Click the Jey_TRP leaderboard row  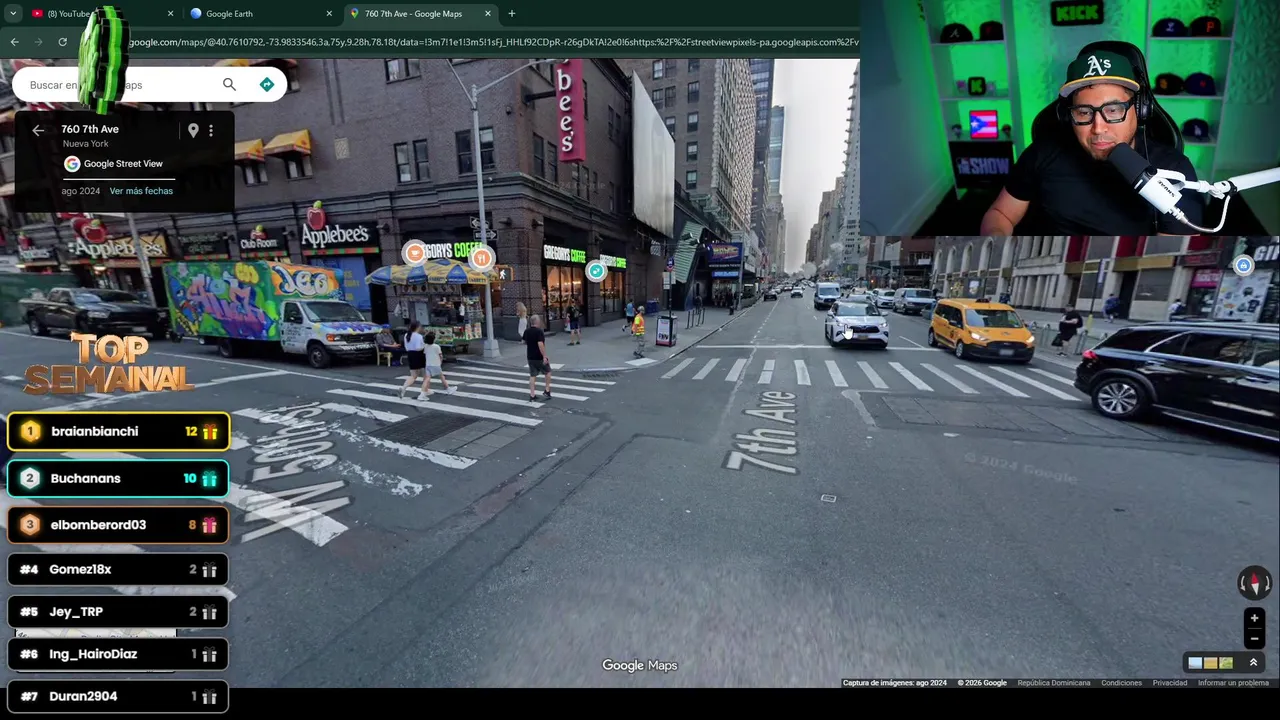point(118,612)
